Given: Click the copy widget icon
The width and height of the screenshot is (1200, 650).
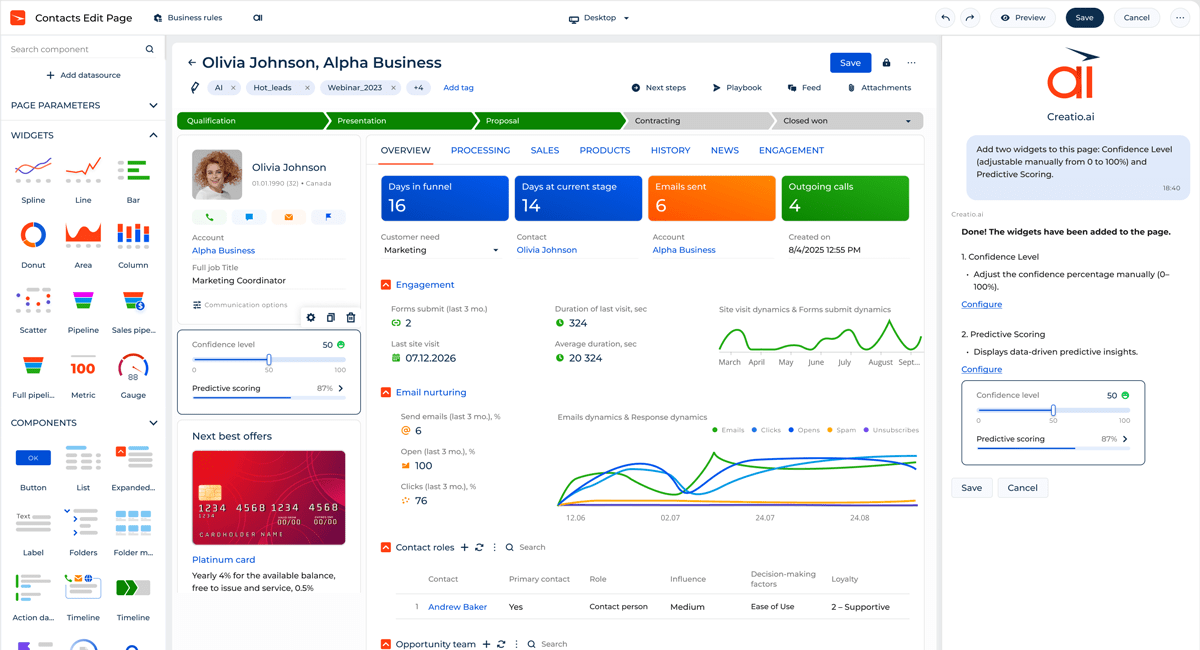Looking at the screenshot, I should click(331, 318).
